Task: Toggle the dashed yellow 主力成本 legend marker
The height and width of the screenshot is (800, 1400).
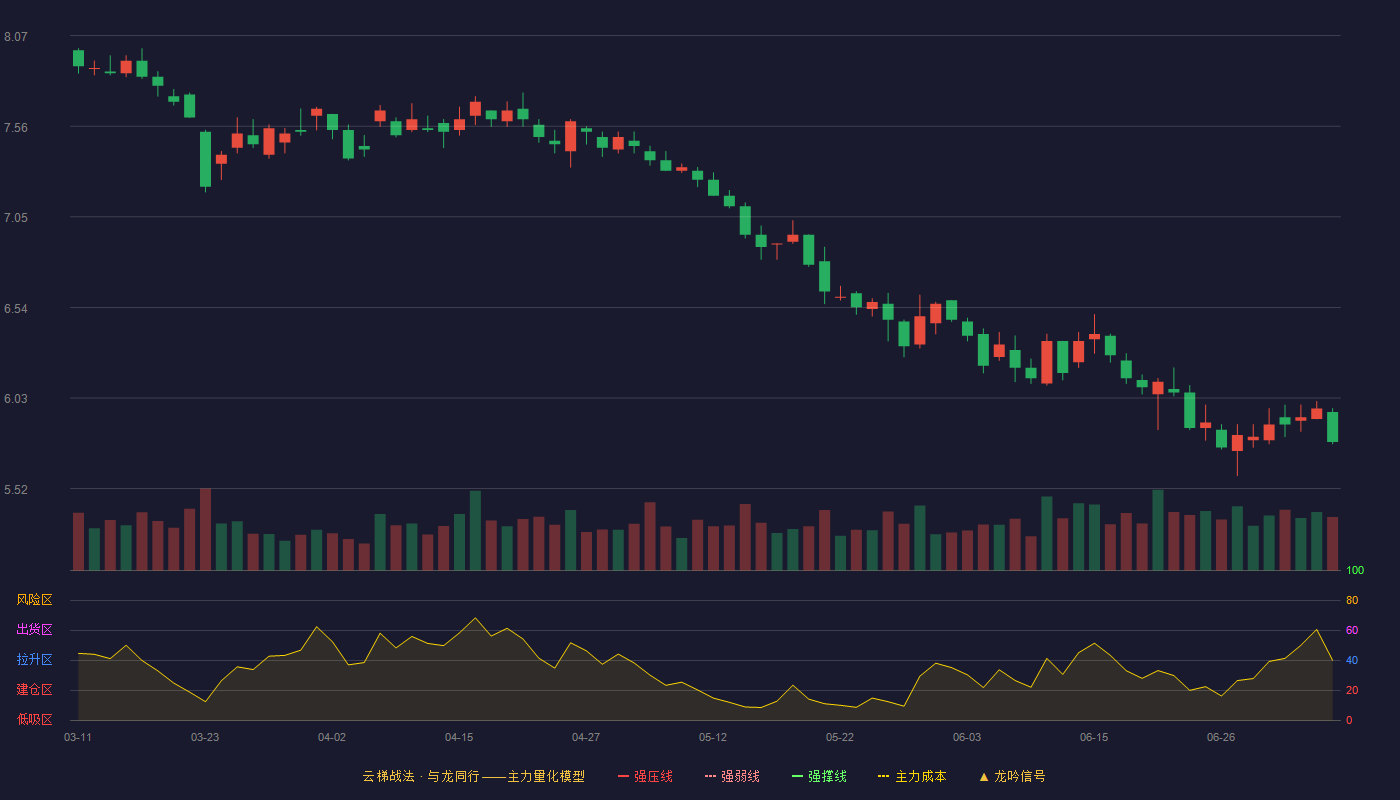Action: tap(884, 776)
